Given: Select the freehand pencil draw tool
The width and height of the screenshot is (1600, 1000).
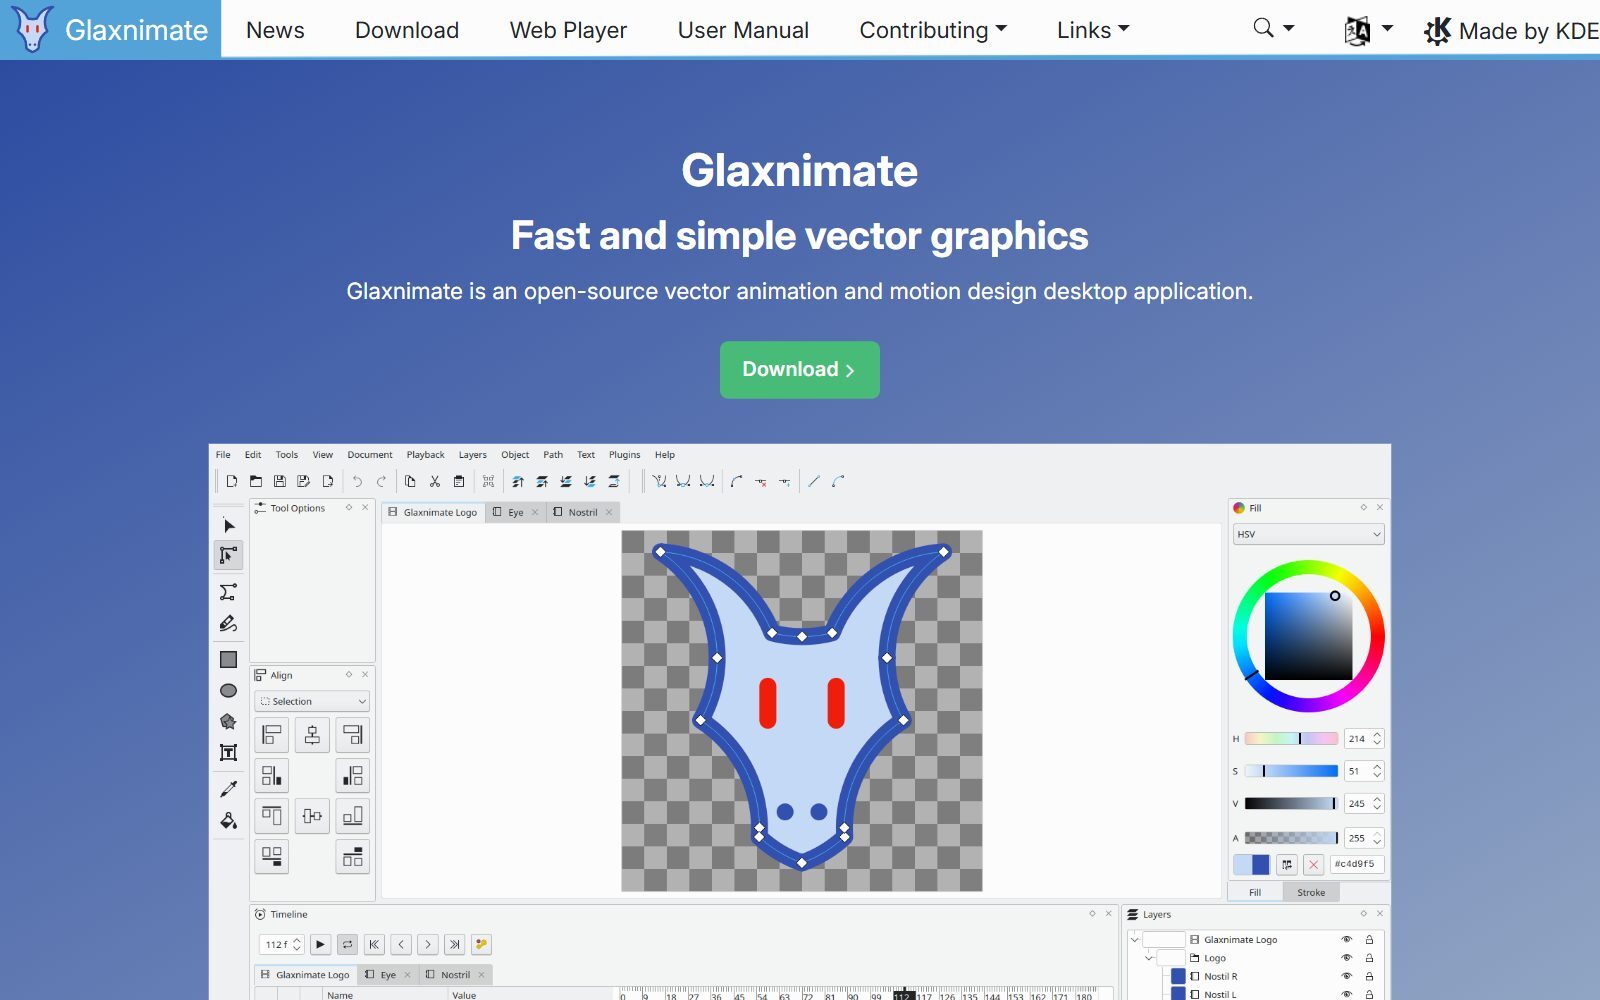Looking at the screenshot, I should point(229,623).
